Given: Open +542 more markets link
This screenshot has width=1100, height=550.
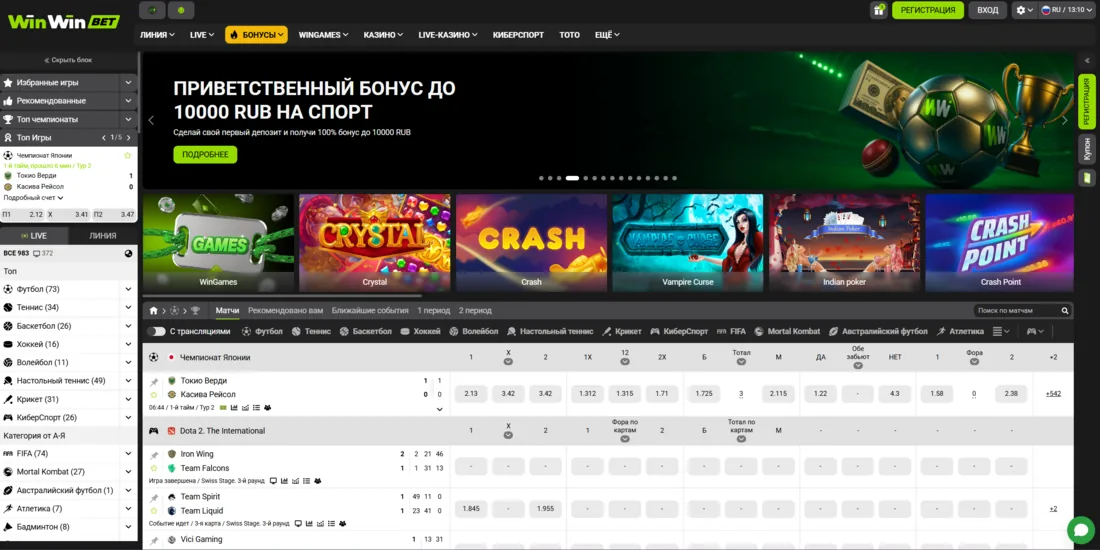Looking at the screenshot, I should pos(1053,394).
